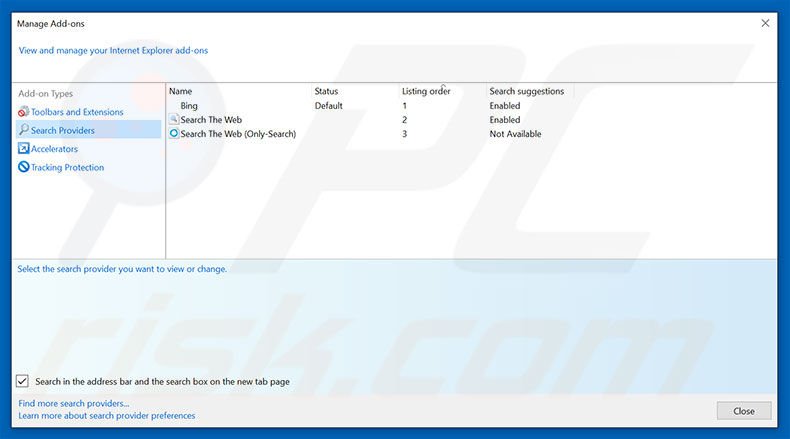This screenshot has width=790, height=439.
Task: Select the Search The Web provider row
Action: pyautogui.click(x=370, y=119)
